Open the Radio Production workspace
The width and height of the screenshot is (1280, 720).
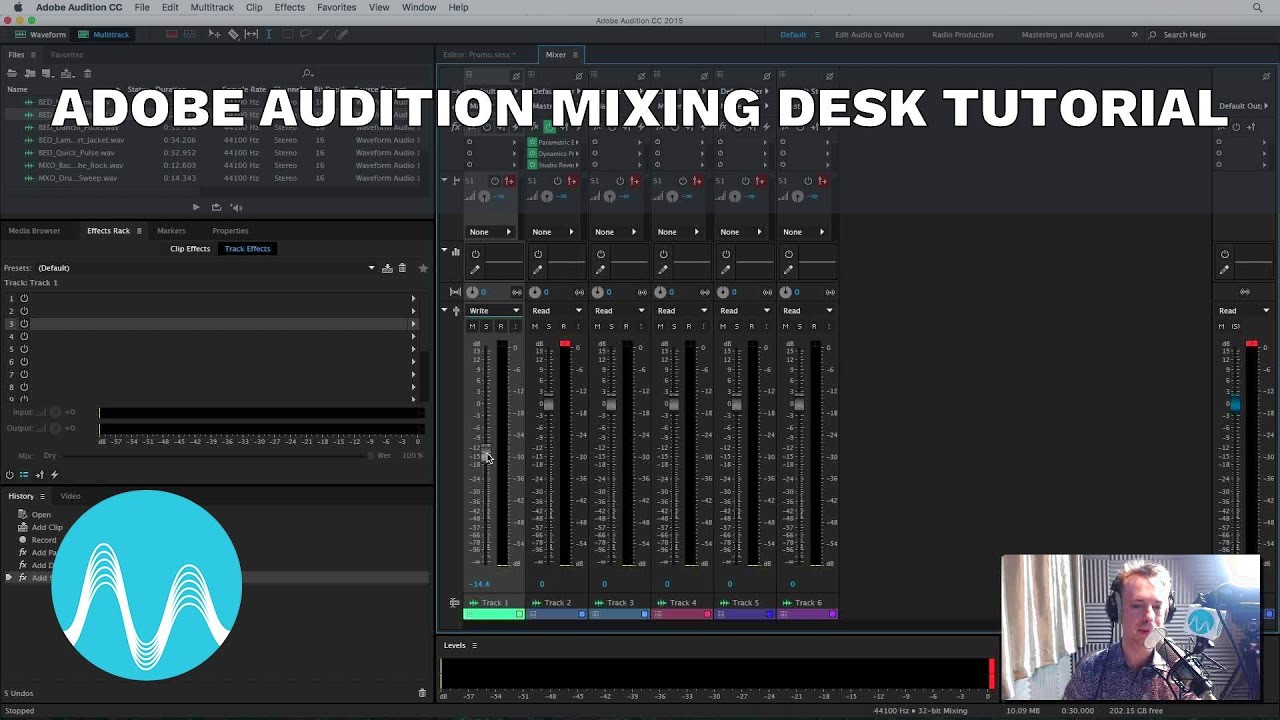coord(962,34)
